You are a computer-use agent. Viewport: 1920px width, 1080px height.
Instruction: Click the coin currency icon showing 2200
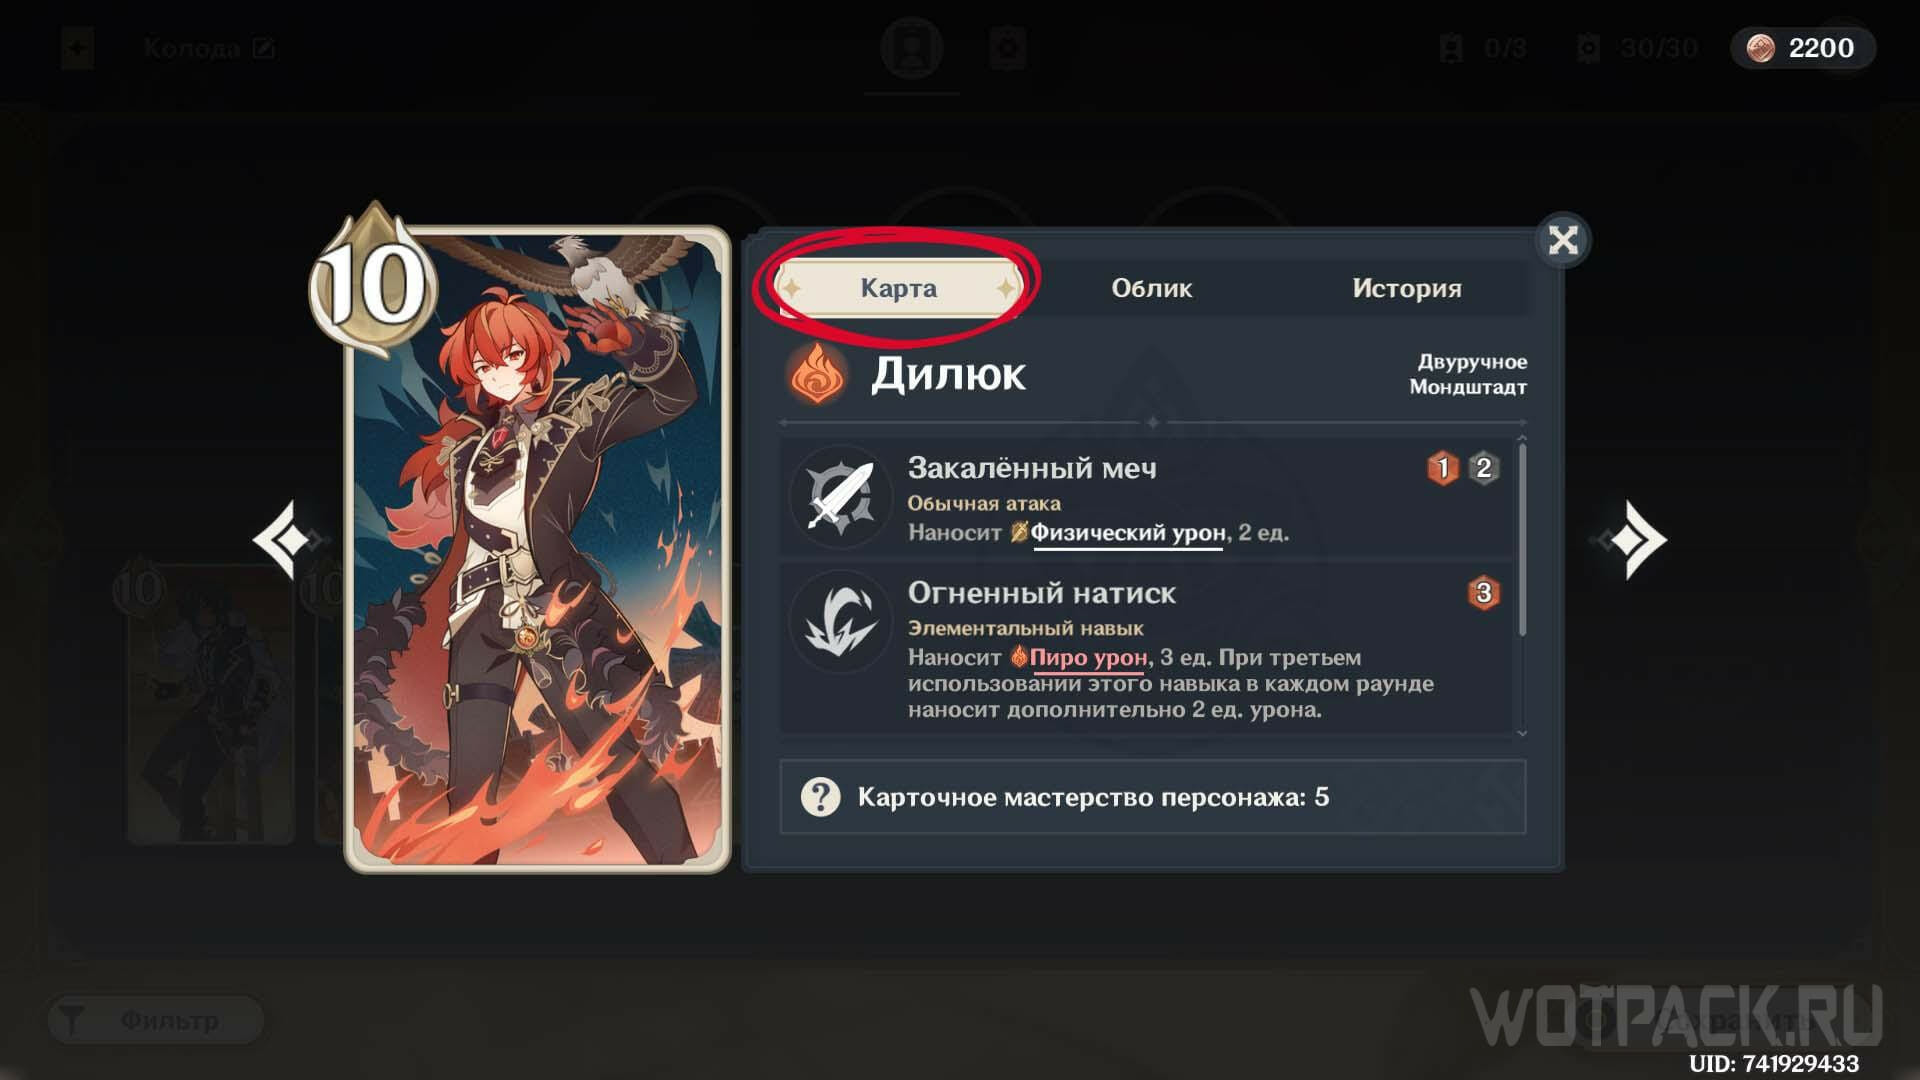(1760, 48)
